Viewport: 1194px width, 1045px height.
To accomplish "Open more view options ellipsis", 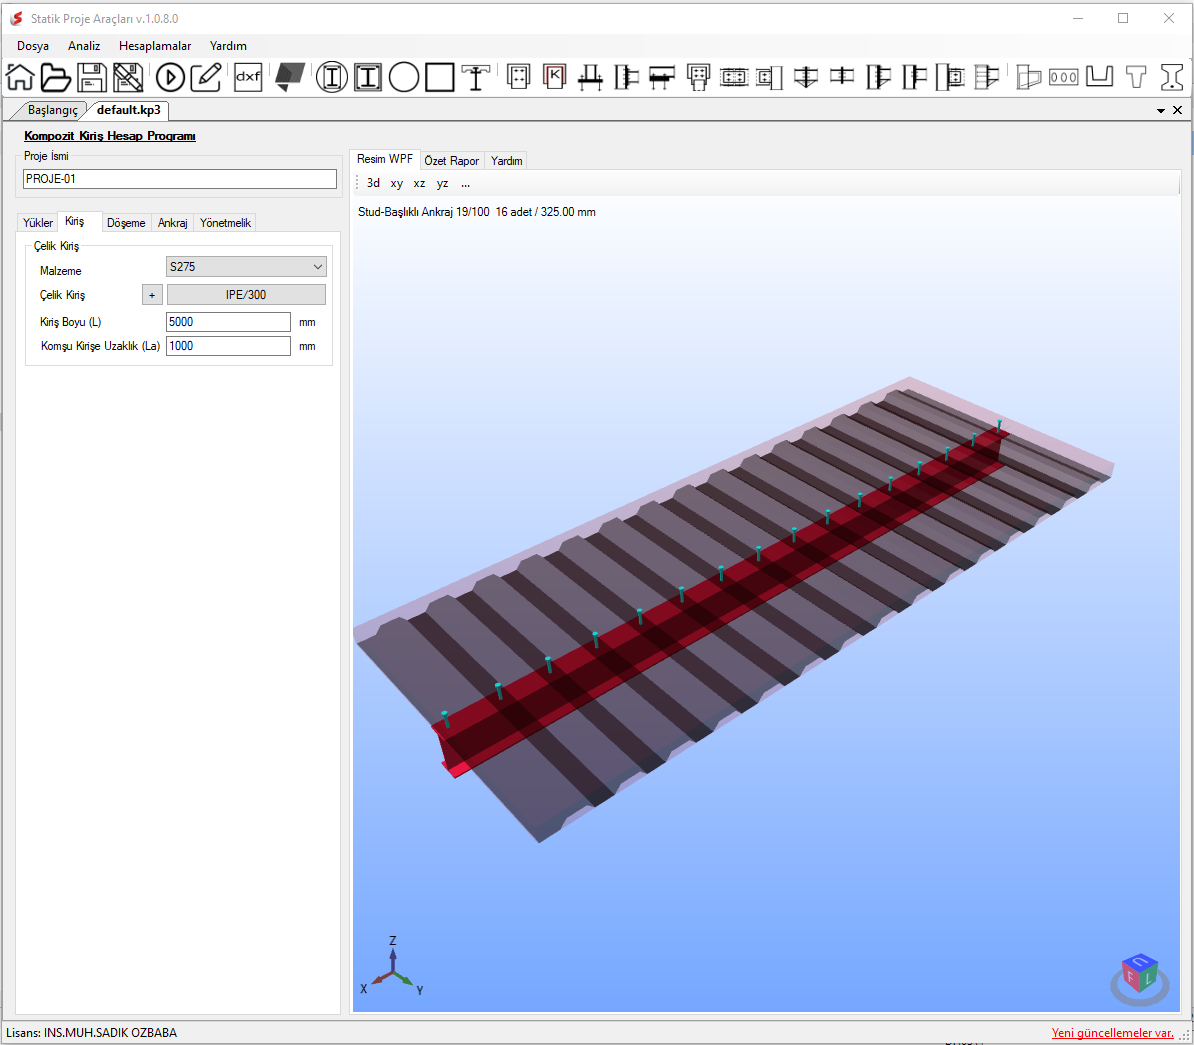I will click(x=465, y=183).
